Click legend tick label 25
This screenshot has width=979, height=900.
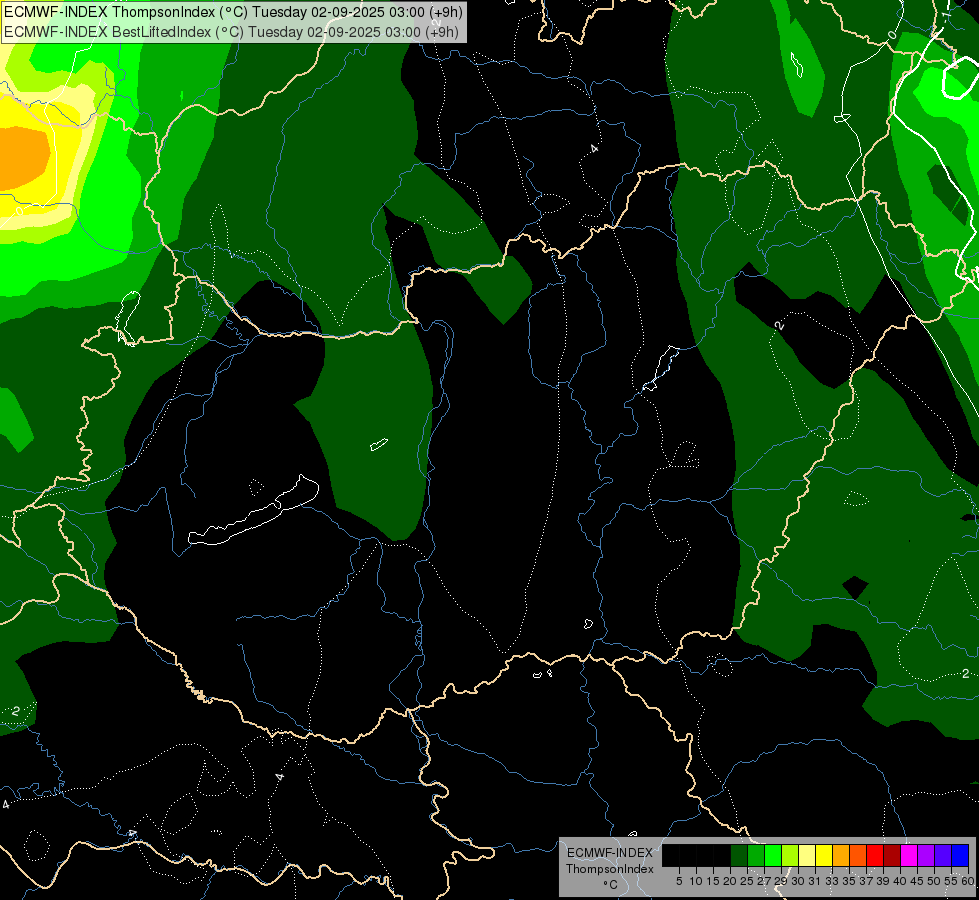747,881
